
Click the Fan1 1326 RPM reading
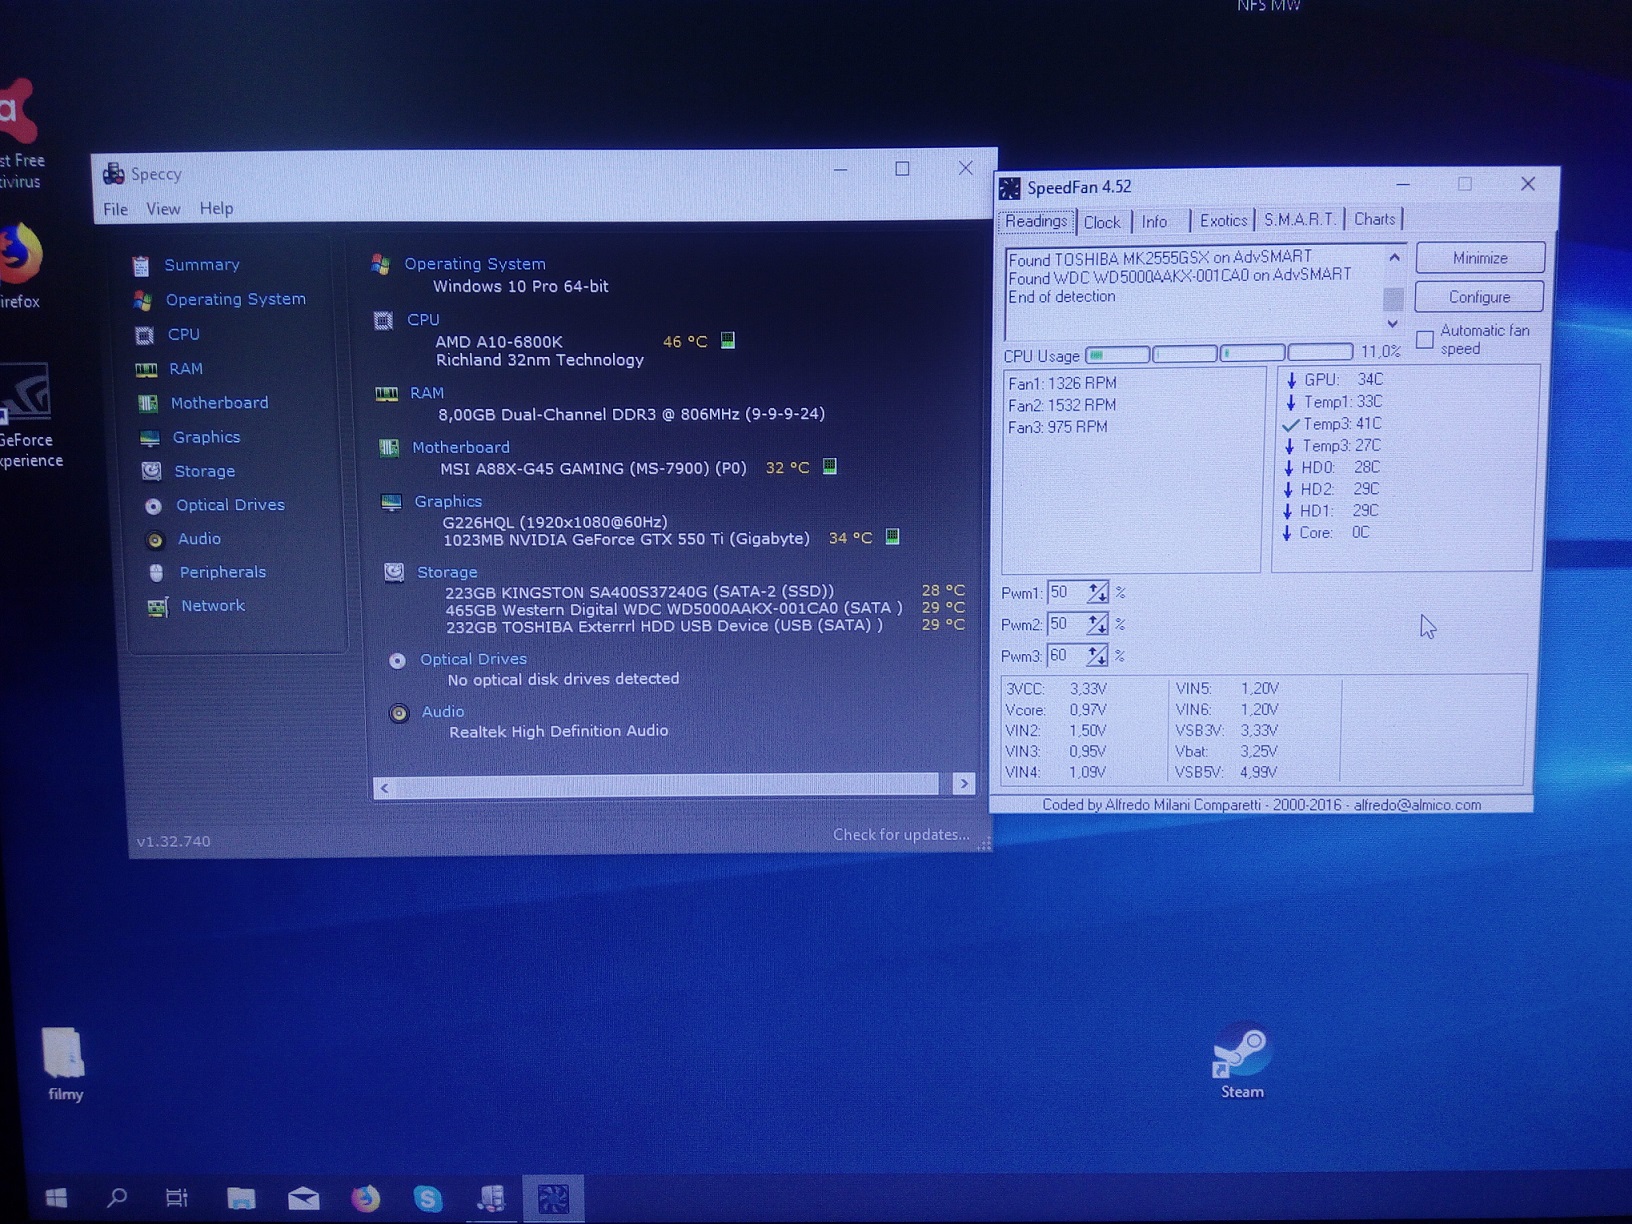[x=1062, y=384]
